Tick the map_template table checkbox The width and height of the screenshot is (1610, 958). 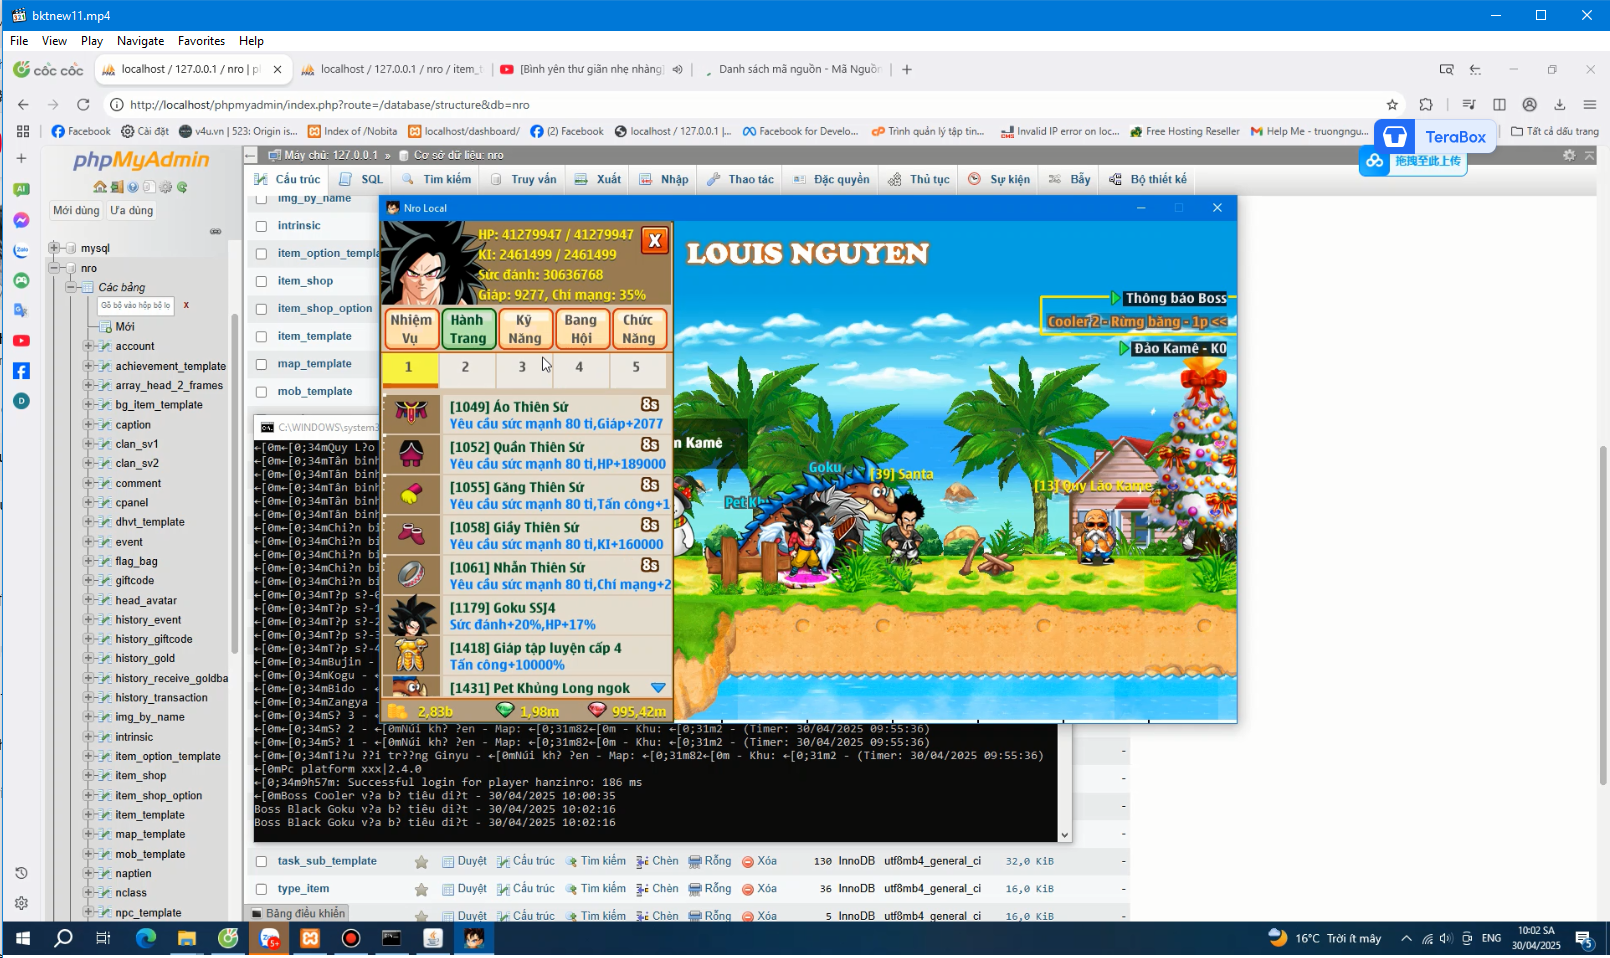tap(261, 364)
